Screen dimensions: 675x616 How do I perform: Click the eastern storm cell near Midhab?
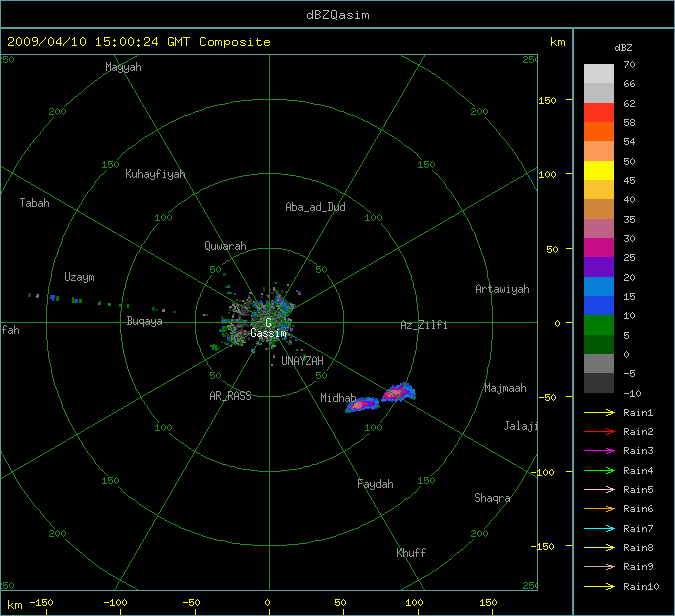(x=399, y=392)
